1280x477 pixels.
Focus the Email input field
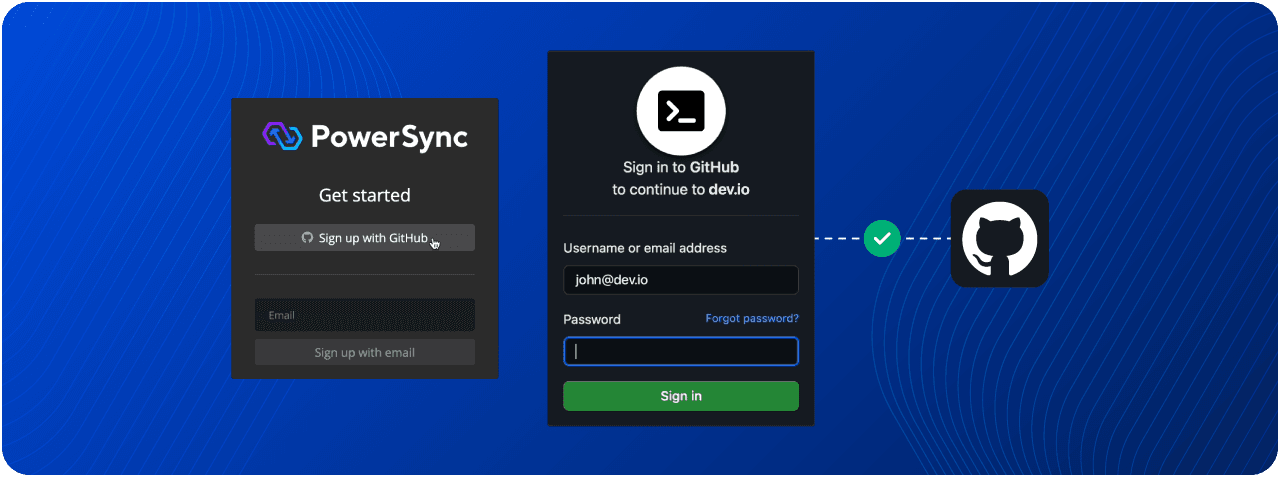(x=364, y=315)
